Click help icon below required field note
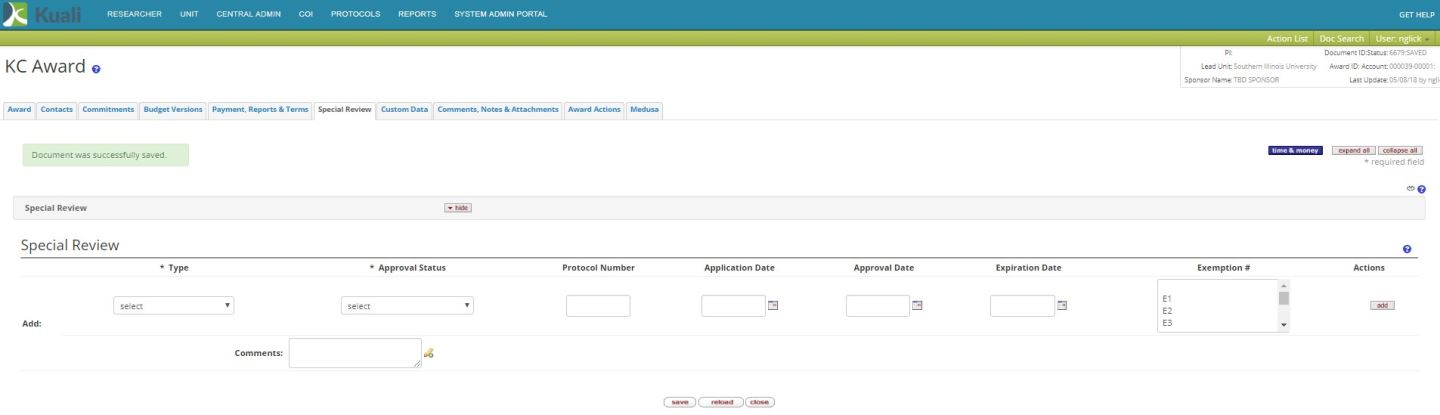The height and width of the screenshot is (415, 1440). tap(1421, 189)
